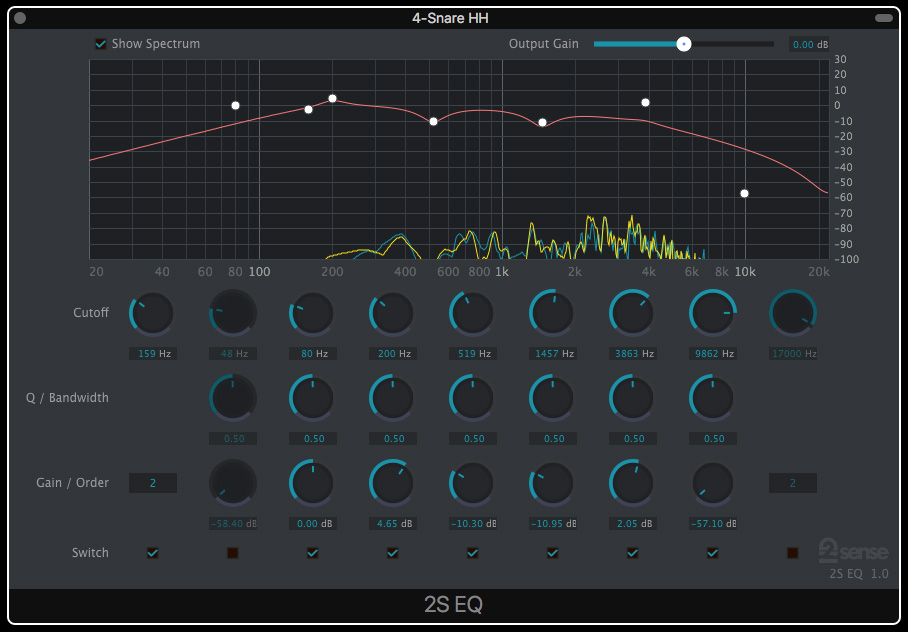The image size is (908, 632).
Task: Click the Q knob above the 48 Hz band's 0.50
Action: [232, 398]
